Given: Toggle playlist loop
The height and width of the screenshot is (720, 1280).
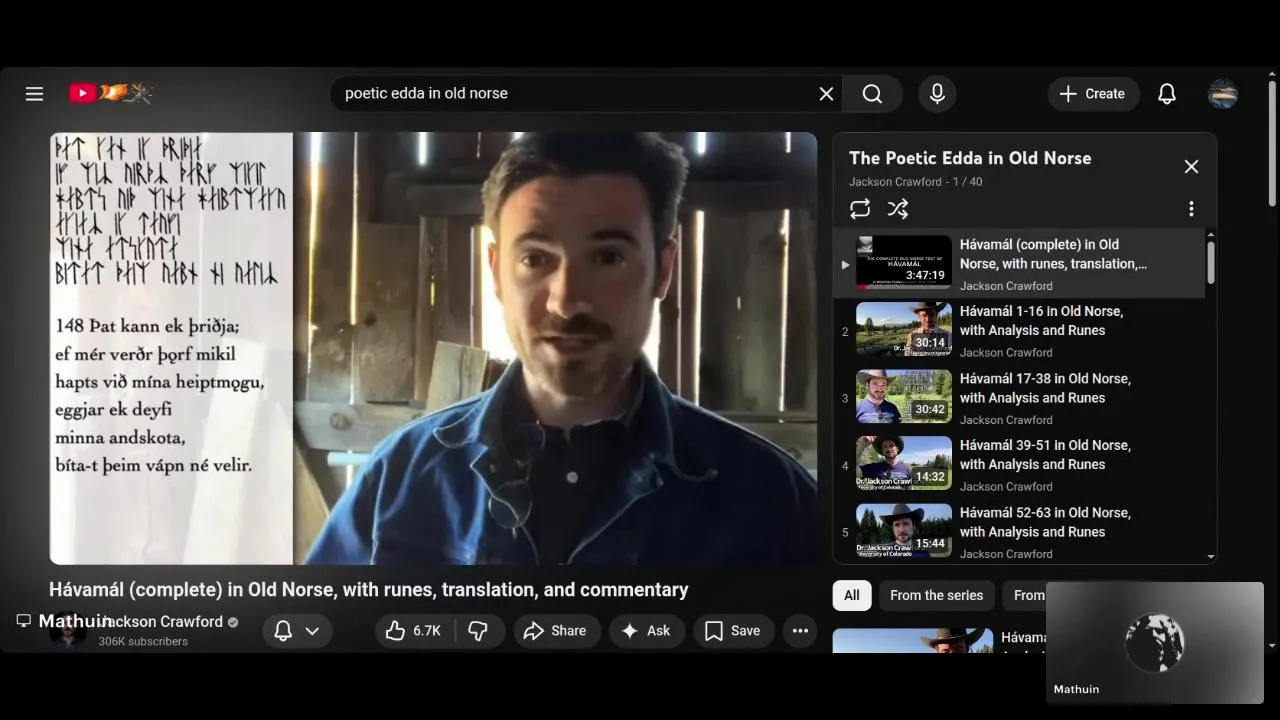Looking at the screenshot, I should click(860, 208).
